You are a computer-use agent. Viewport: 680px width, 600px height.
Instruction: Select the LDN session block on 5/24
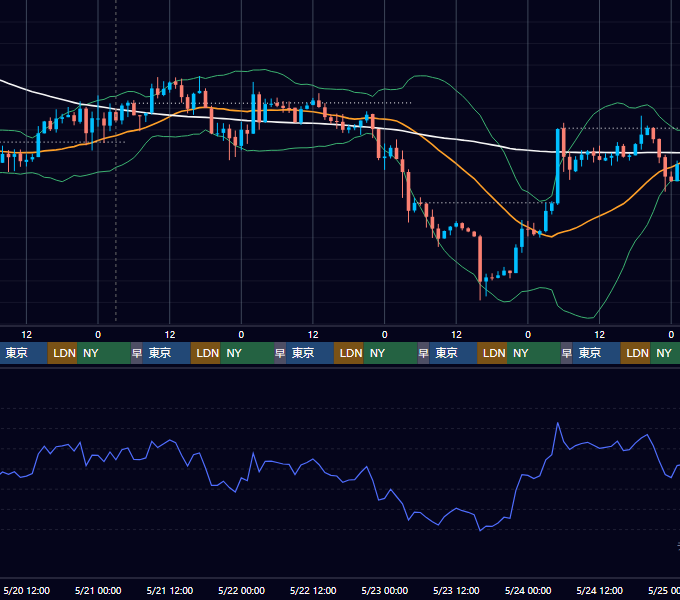636,353
